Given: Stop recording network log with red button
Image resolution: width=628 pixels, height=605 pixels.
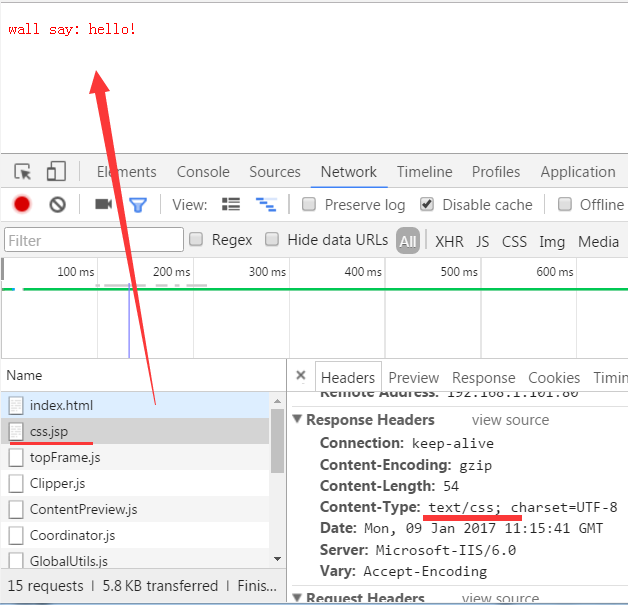Looking at the screenshot, I should coord(22,204).
